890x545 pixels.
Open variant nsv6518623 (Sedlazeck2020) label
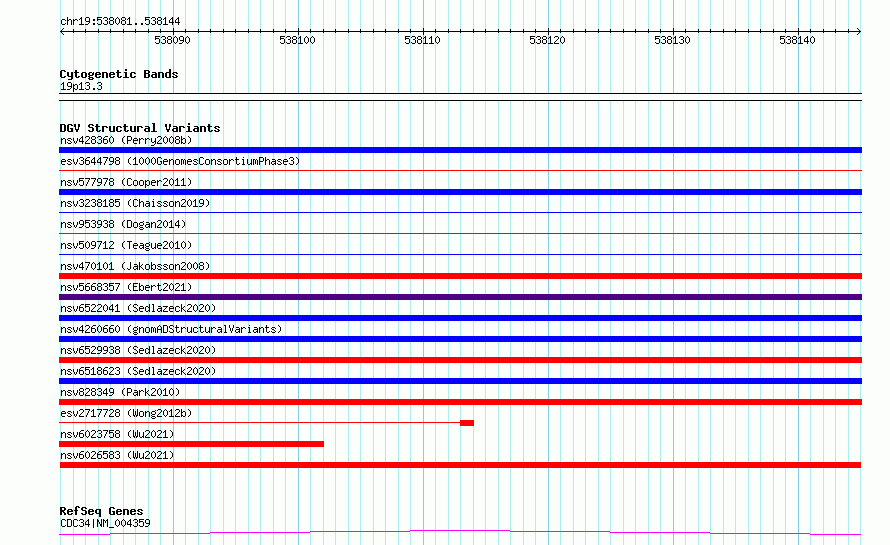tap(138, 371)
